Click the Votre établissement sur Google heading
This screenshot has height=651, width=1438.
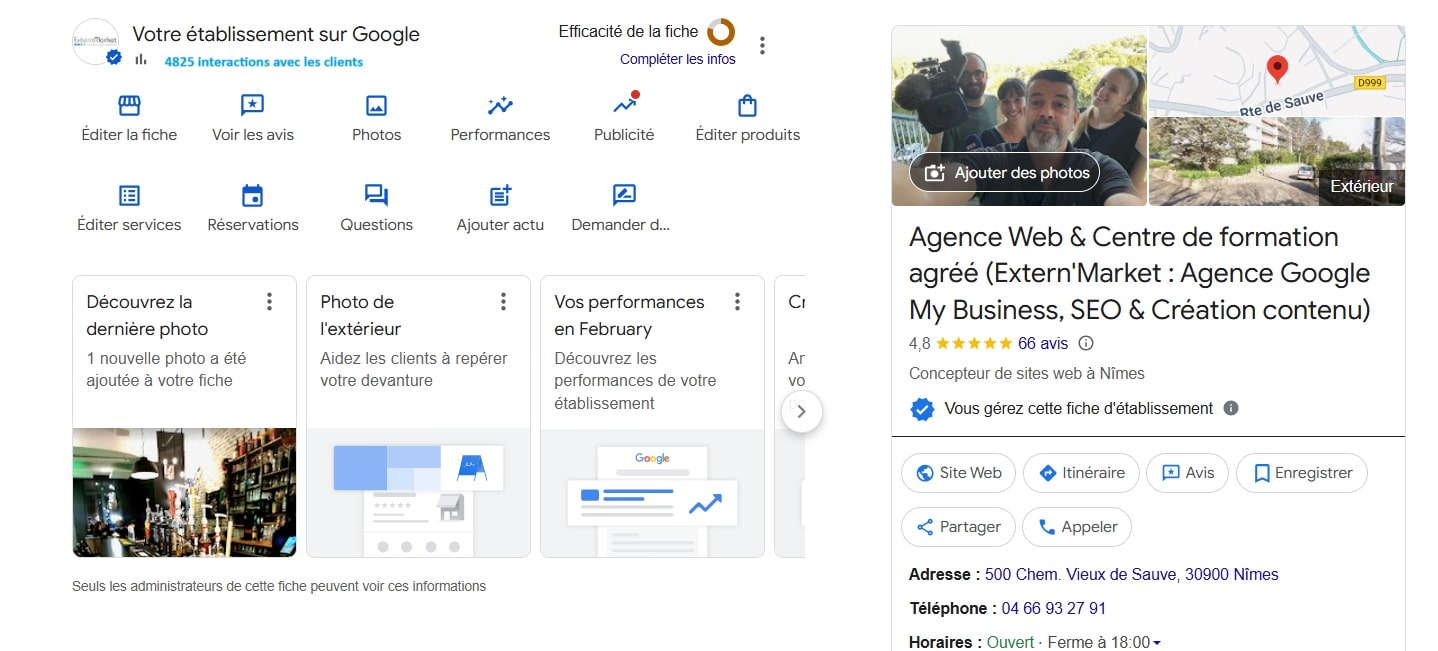pyautogui.click(x=276, y=34)
